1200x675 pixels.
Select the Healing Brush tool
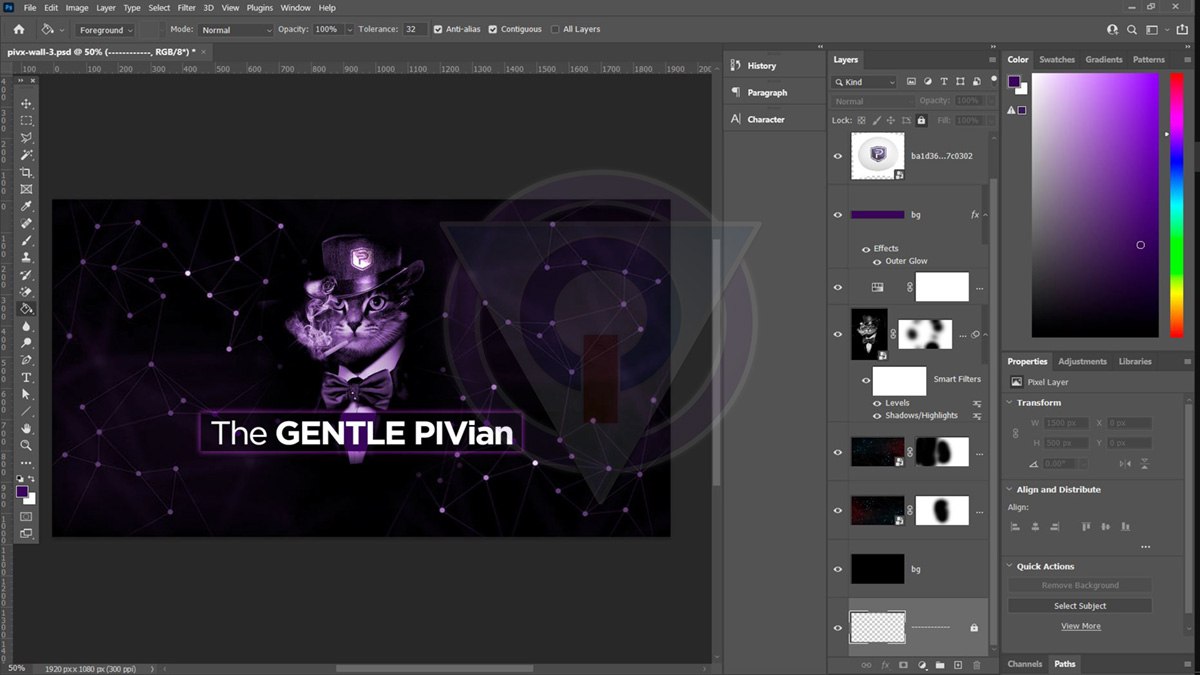pyautogui.click(x=27, y=224)
